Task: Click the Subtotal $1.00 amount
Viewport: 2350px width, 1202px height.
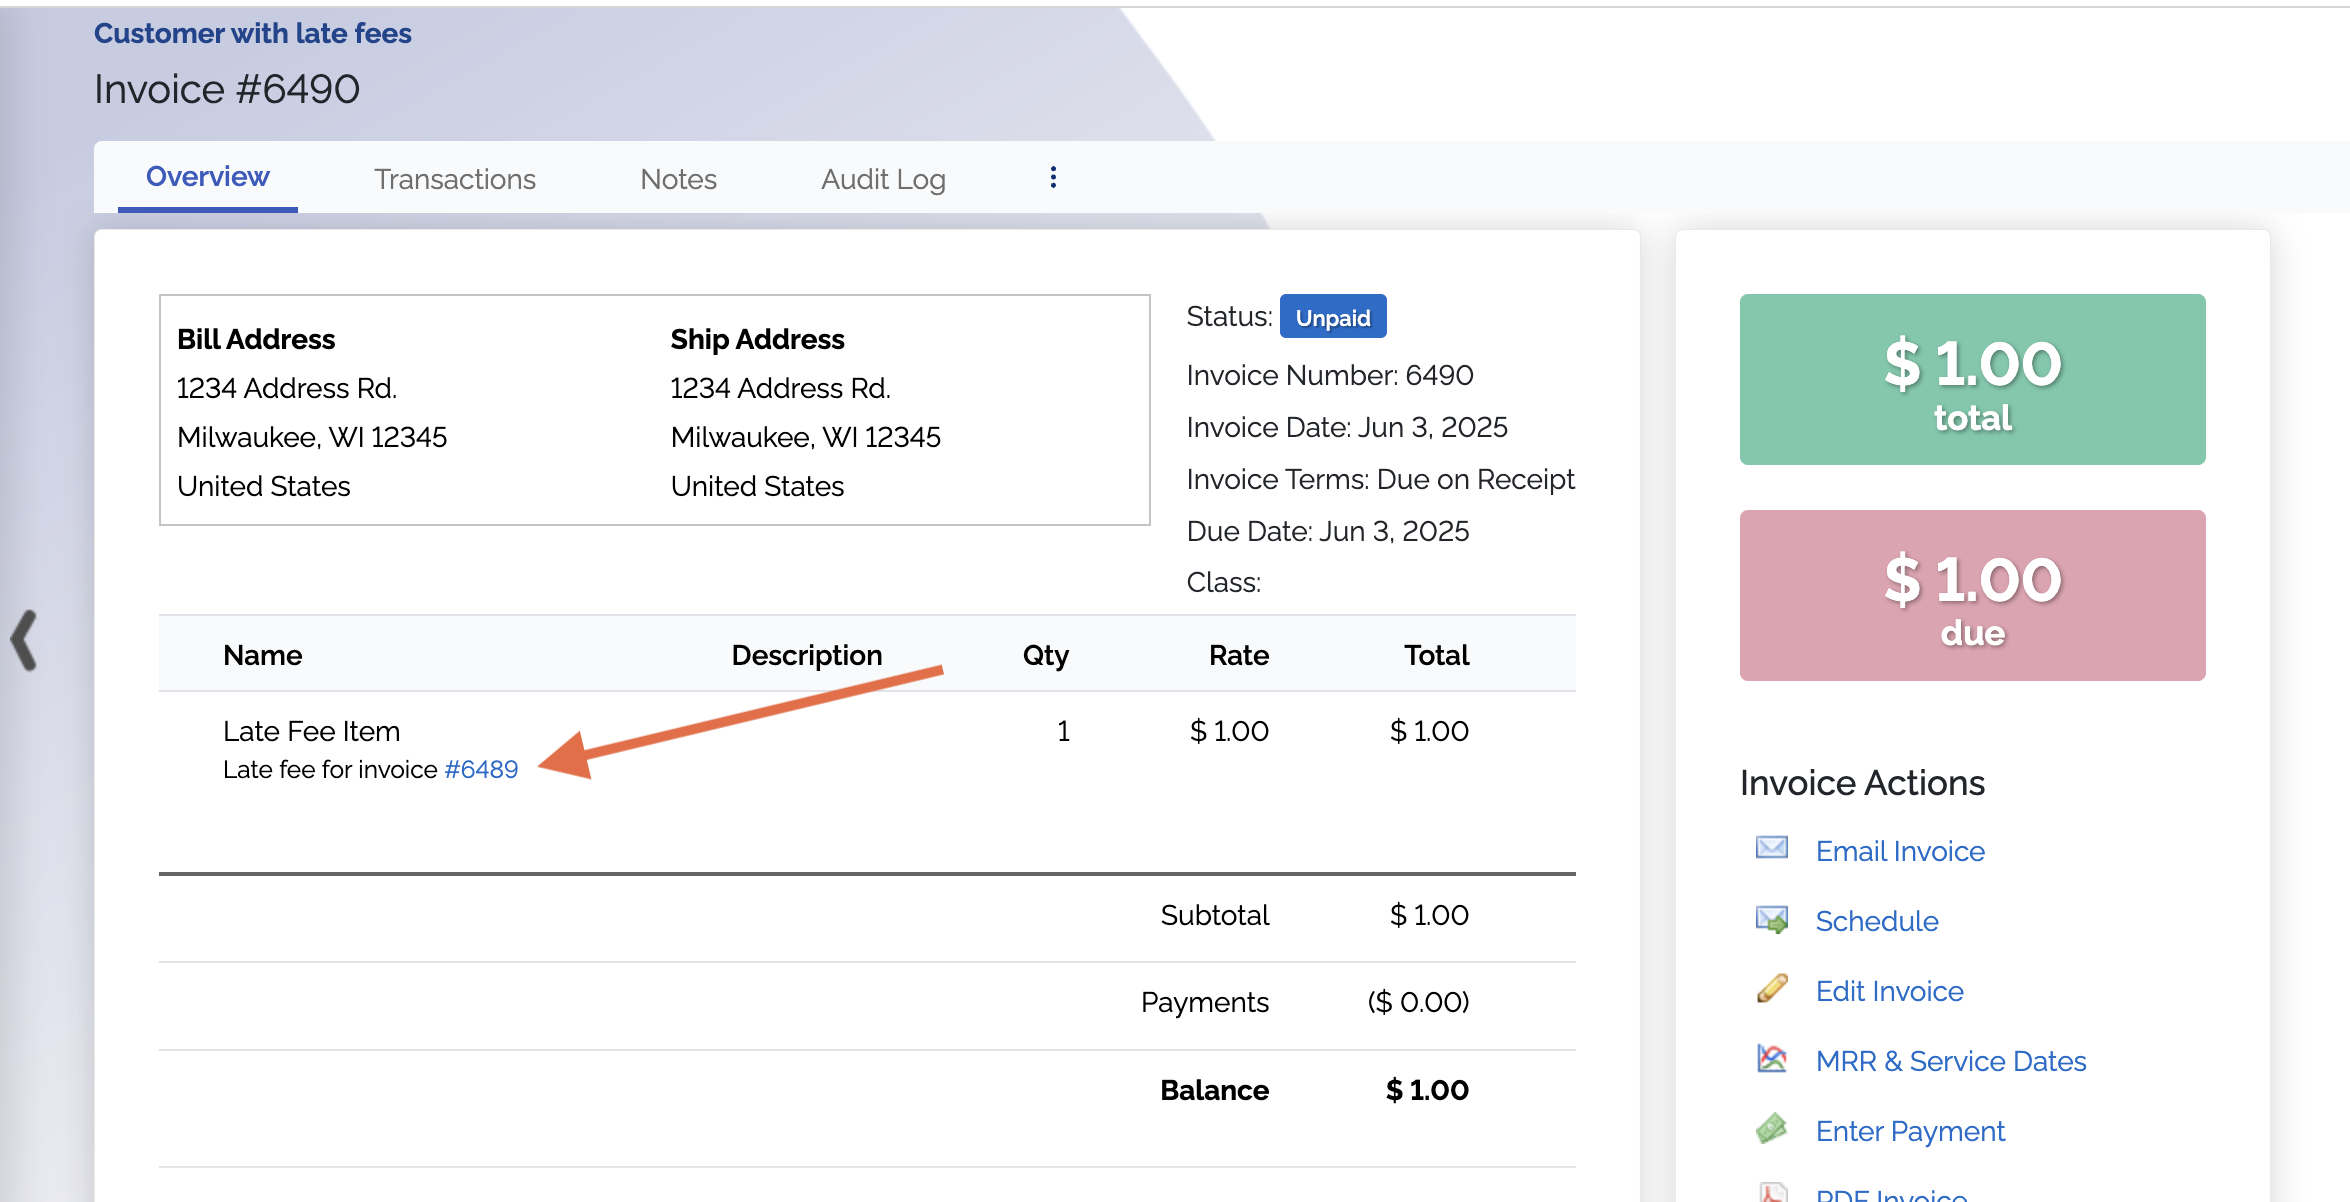Action: (1429, 915)
